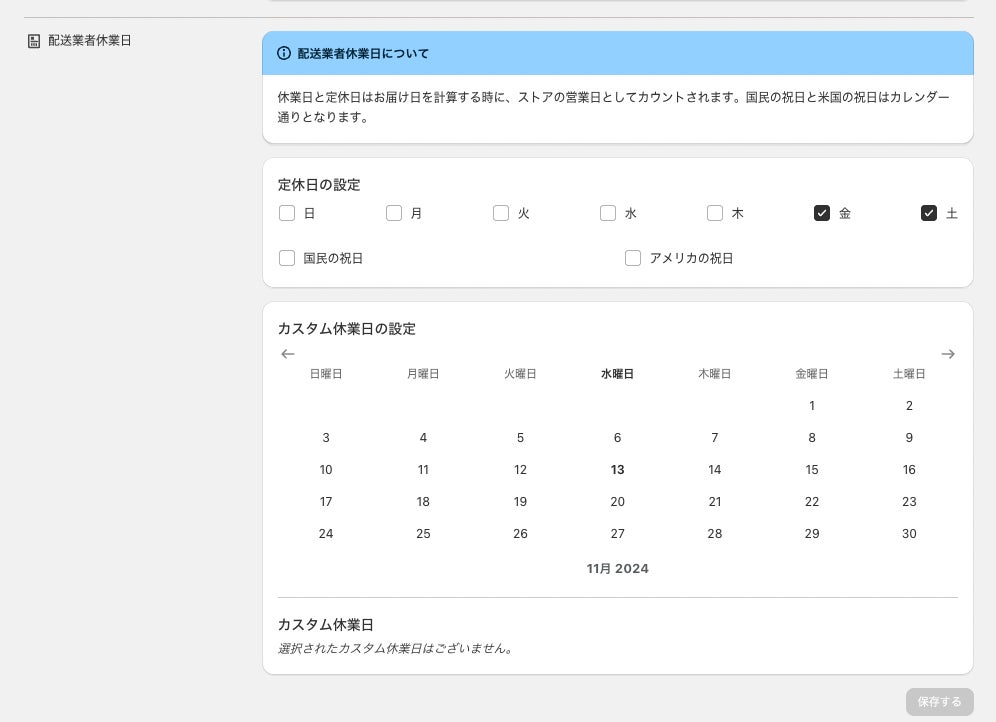Viewport: 996px width, 722px height.
Task: Select date 12 in the calendar
Action: [x=520, y=470]
